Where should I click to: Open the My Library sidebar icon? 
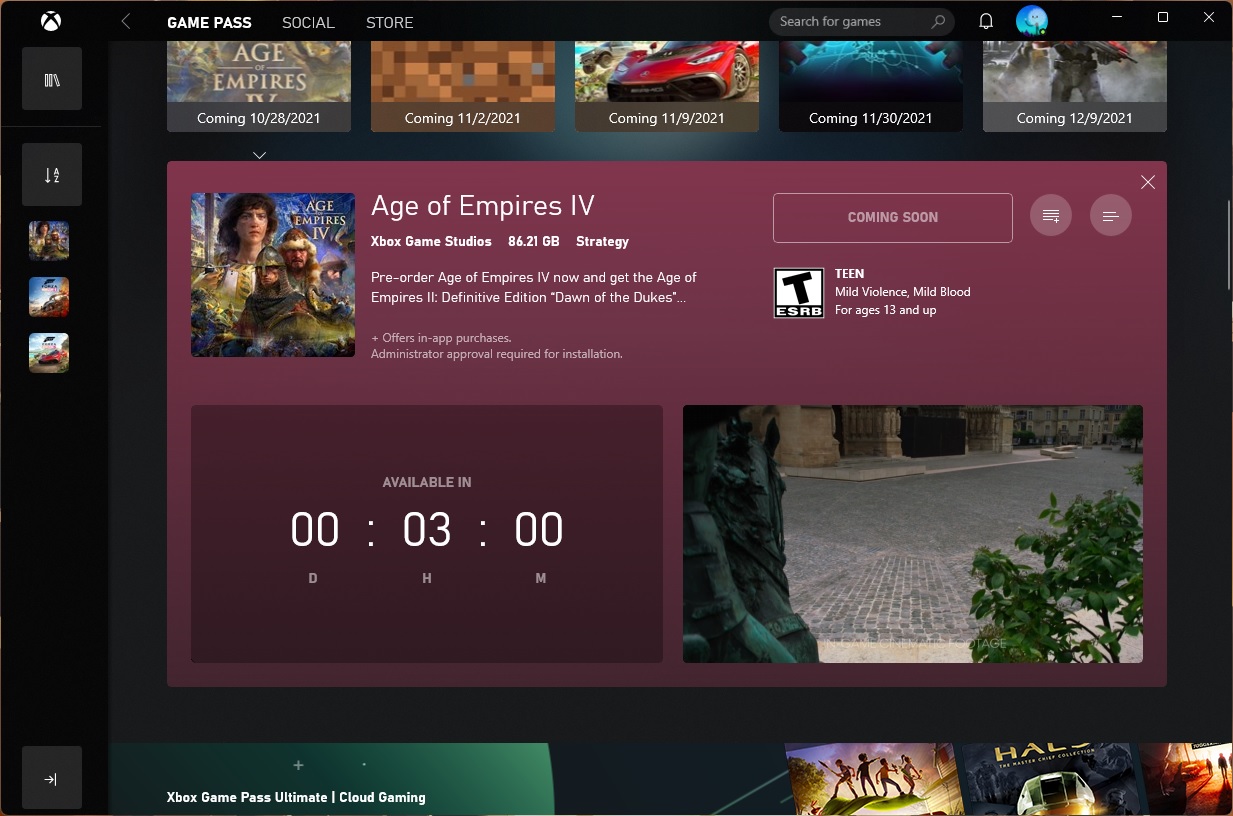coord(52,80)
